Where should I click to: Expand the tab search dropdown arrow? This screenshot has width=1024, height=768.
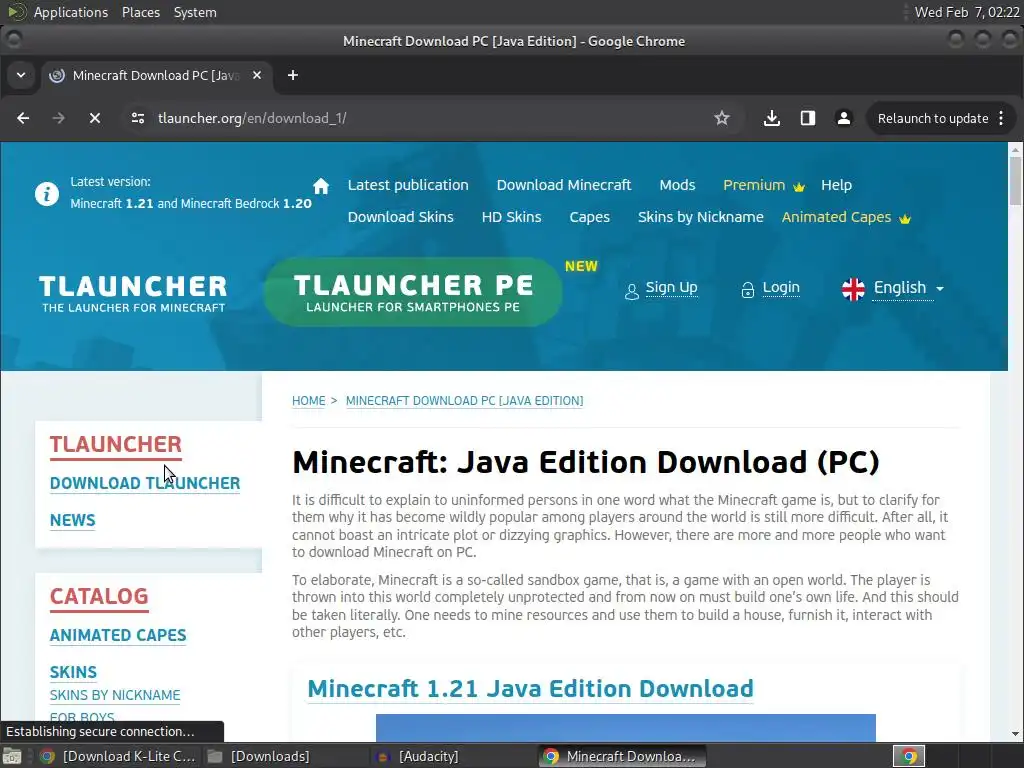click(21, 75)
